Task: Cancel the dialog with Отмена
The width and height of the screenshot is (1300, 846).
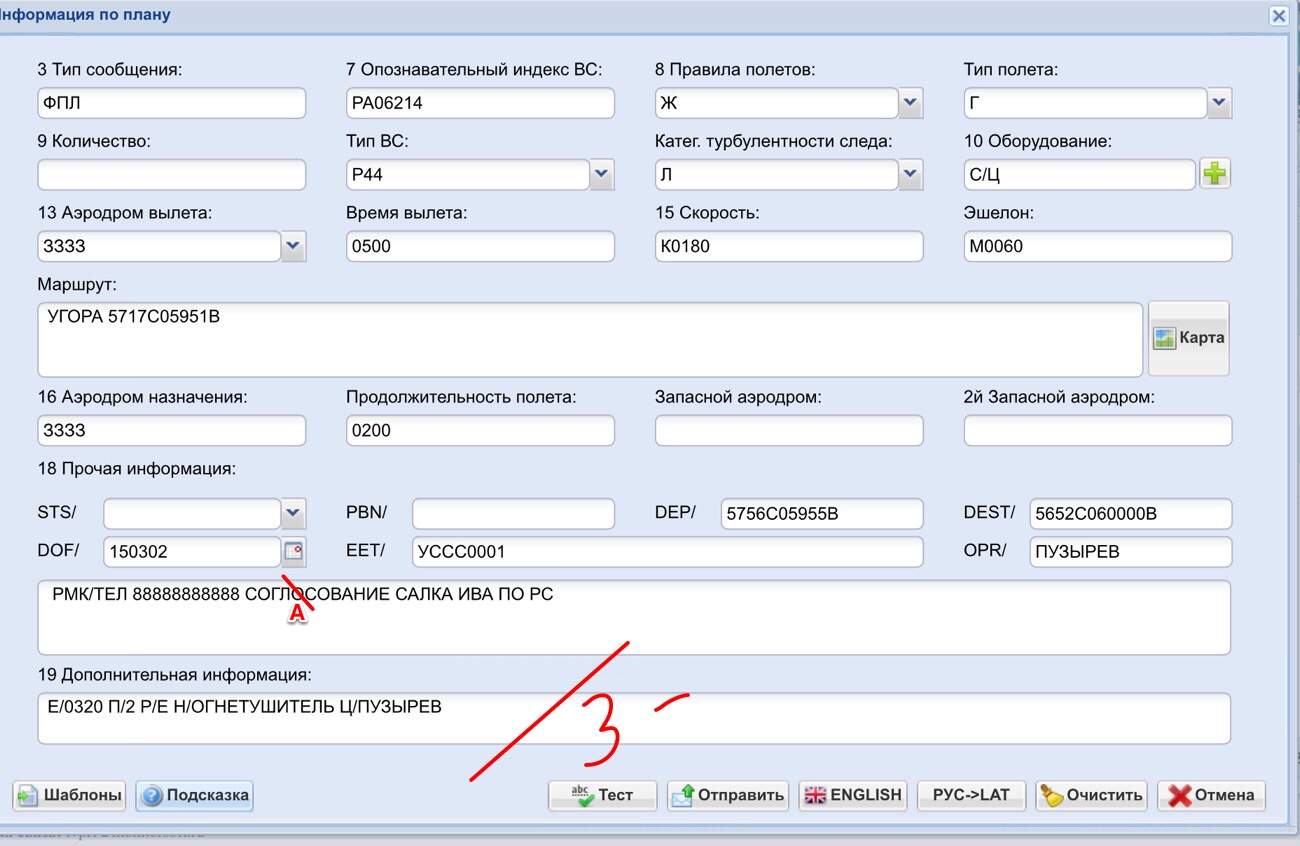Action: point(1211,796)
